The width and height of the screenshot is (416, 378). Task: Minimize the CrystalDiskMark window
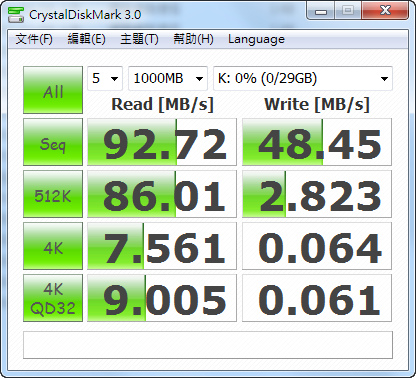[x=321, y=11]
